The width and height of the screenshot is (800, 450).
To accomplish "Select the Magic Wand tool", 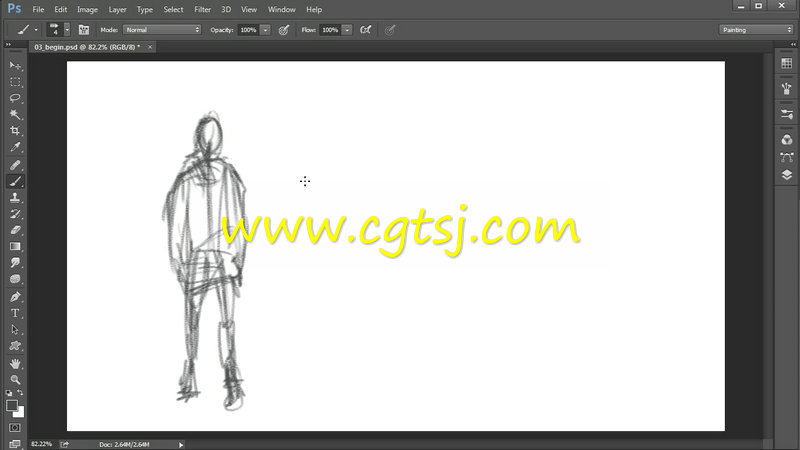I will coord(15,114).
